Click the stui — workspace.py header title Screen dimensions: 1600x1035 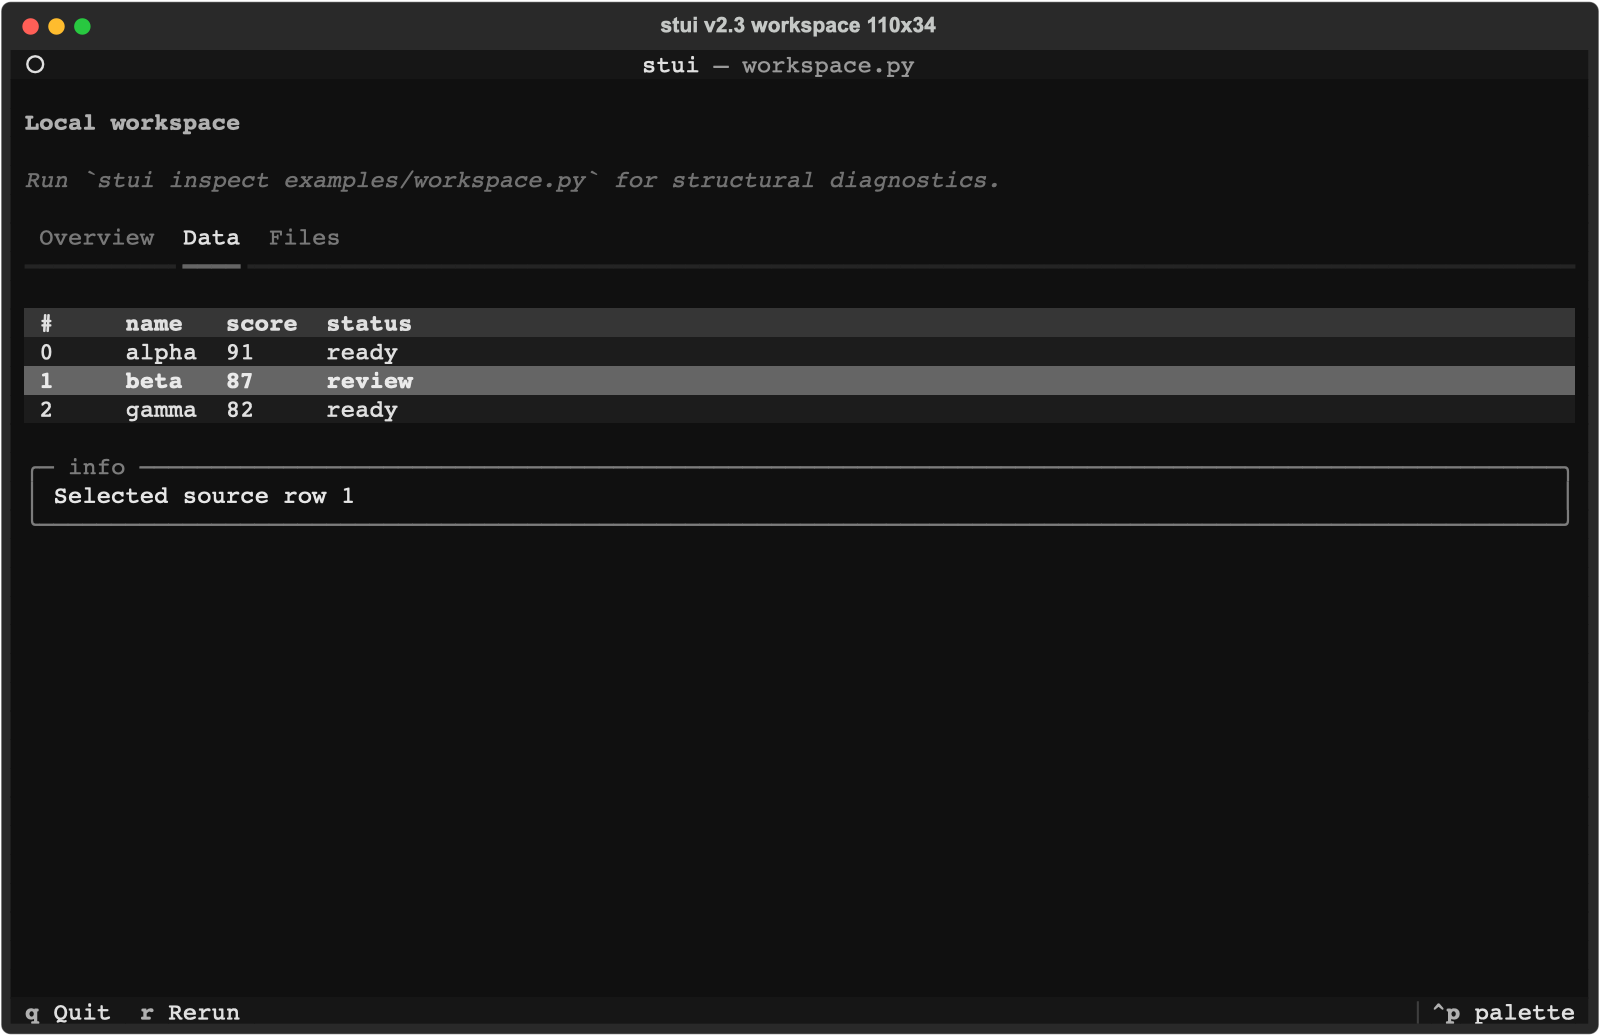[x=778, y=66]
